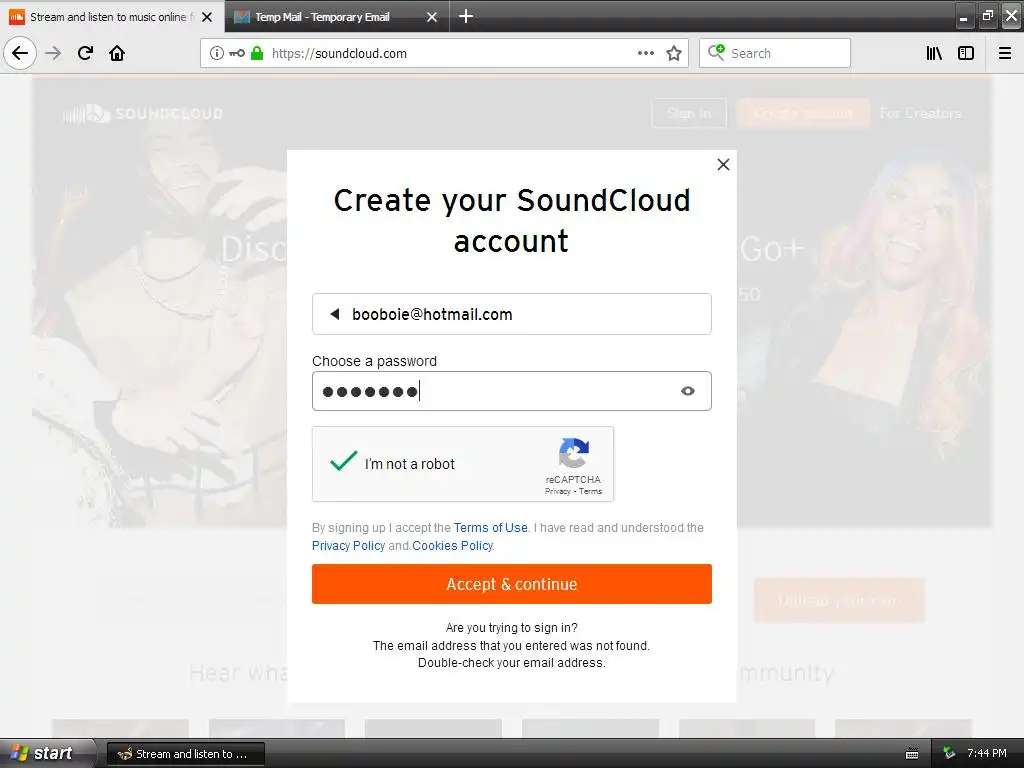Click the search magnifier icon

pos(716,52)
